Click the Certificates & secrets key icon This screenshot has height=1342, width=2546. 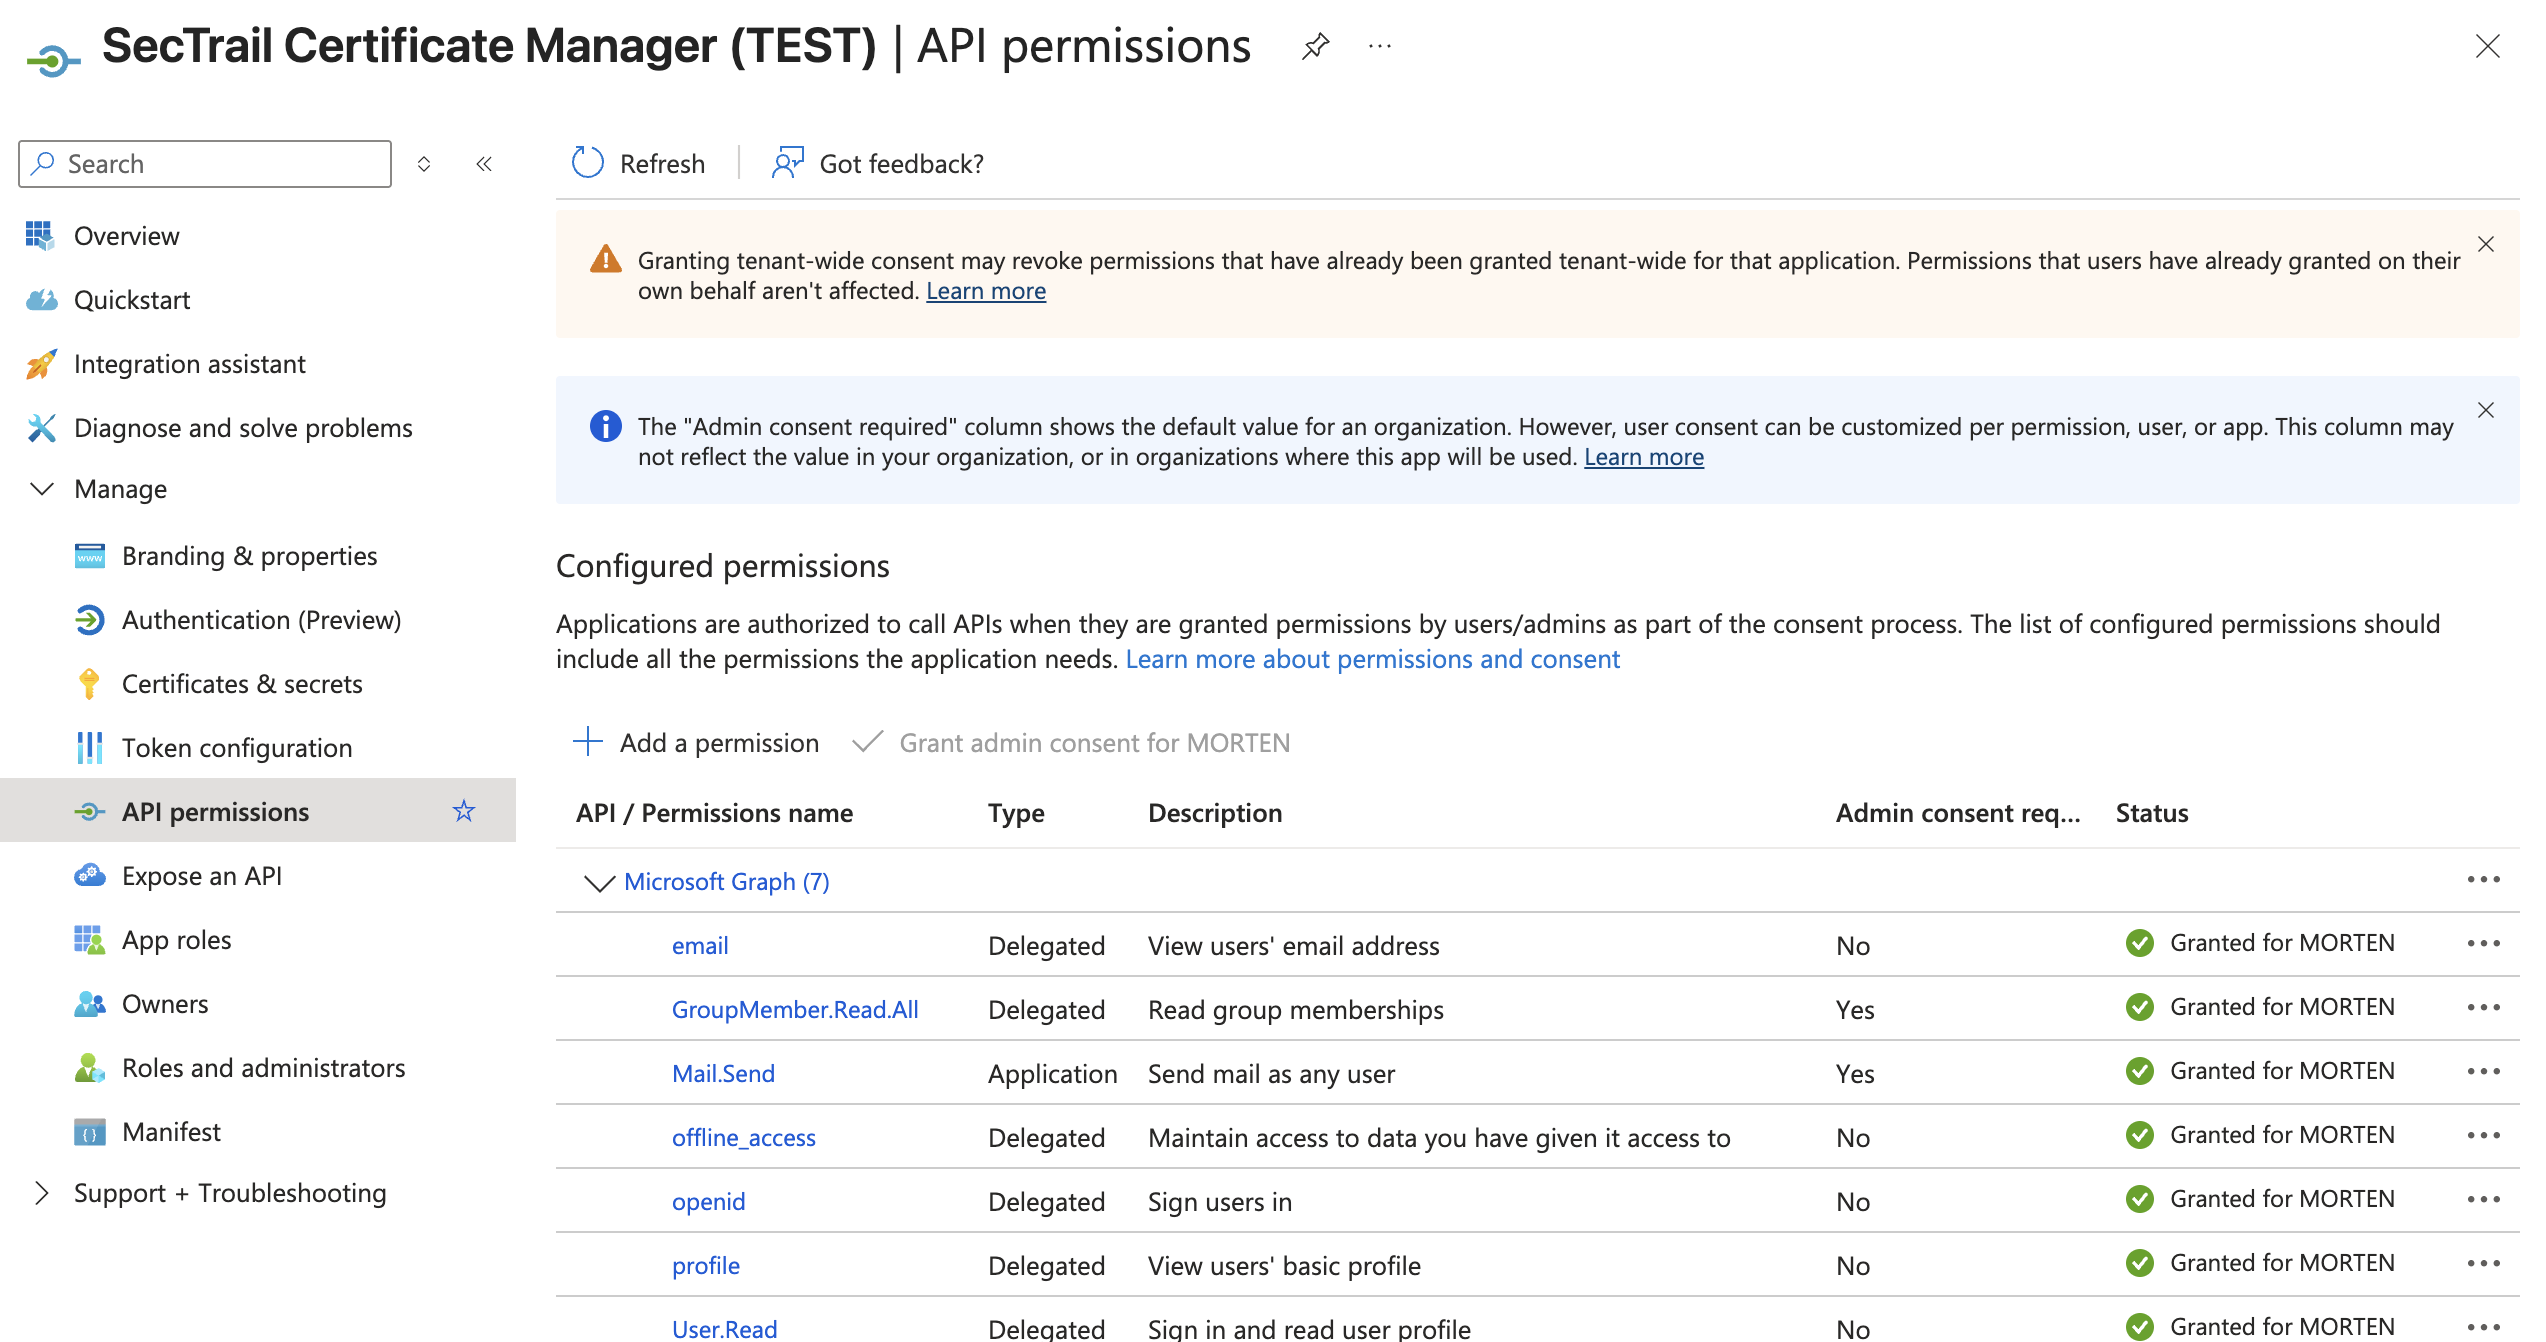point(89,684)
